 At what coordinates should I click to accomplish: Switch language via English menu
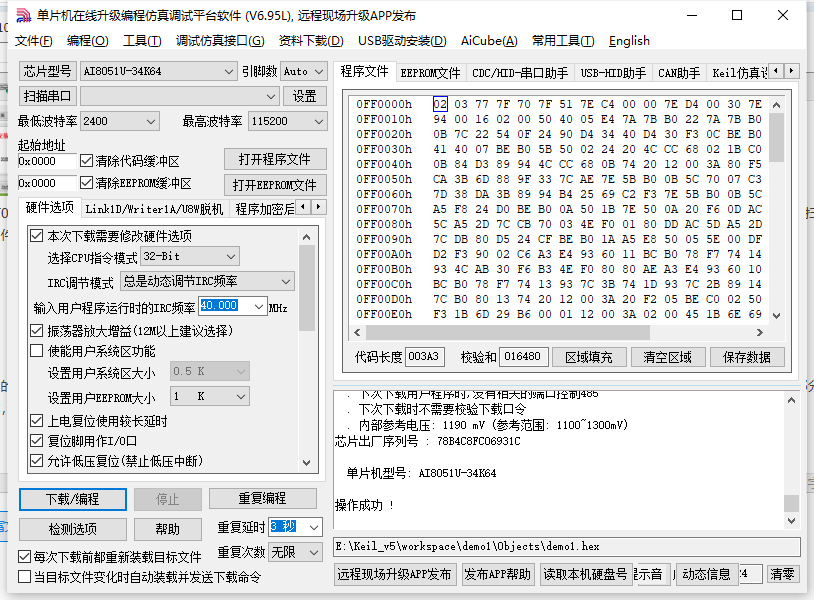coord(629,41)
